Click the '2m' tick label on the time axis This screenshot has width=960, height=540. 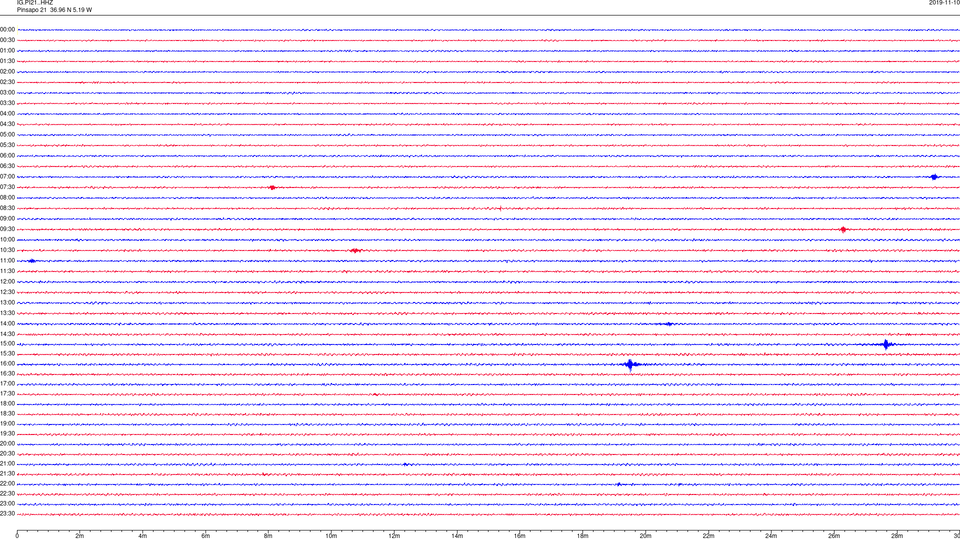pos(80,536)
